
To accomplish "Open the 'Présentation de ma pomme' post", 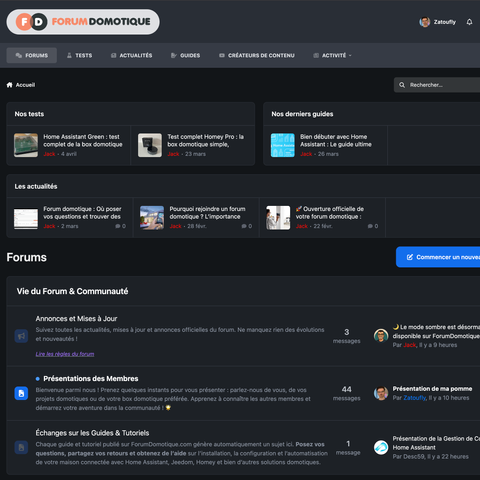I will (x=432, y=389).
